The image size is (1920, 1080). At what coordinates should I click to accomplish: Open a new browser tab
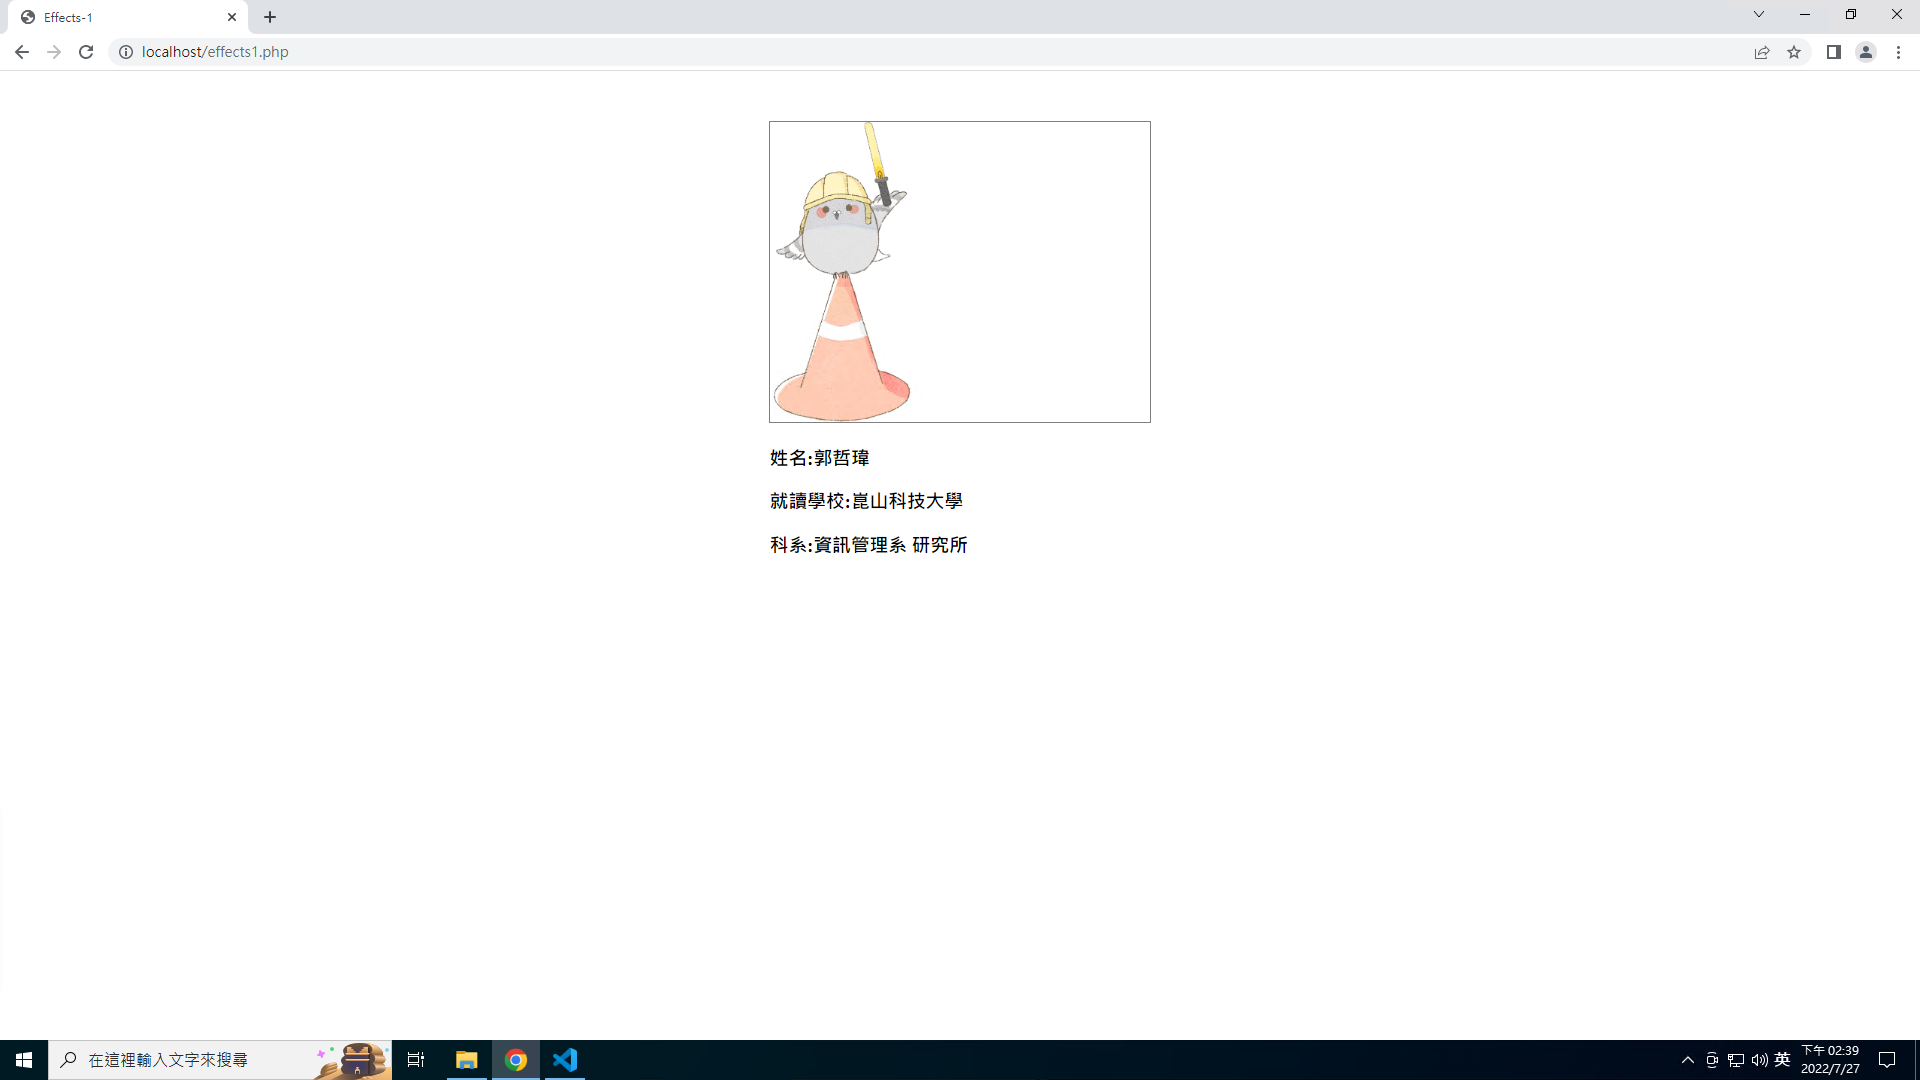[x=270, y=17]
